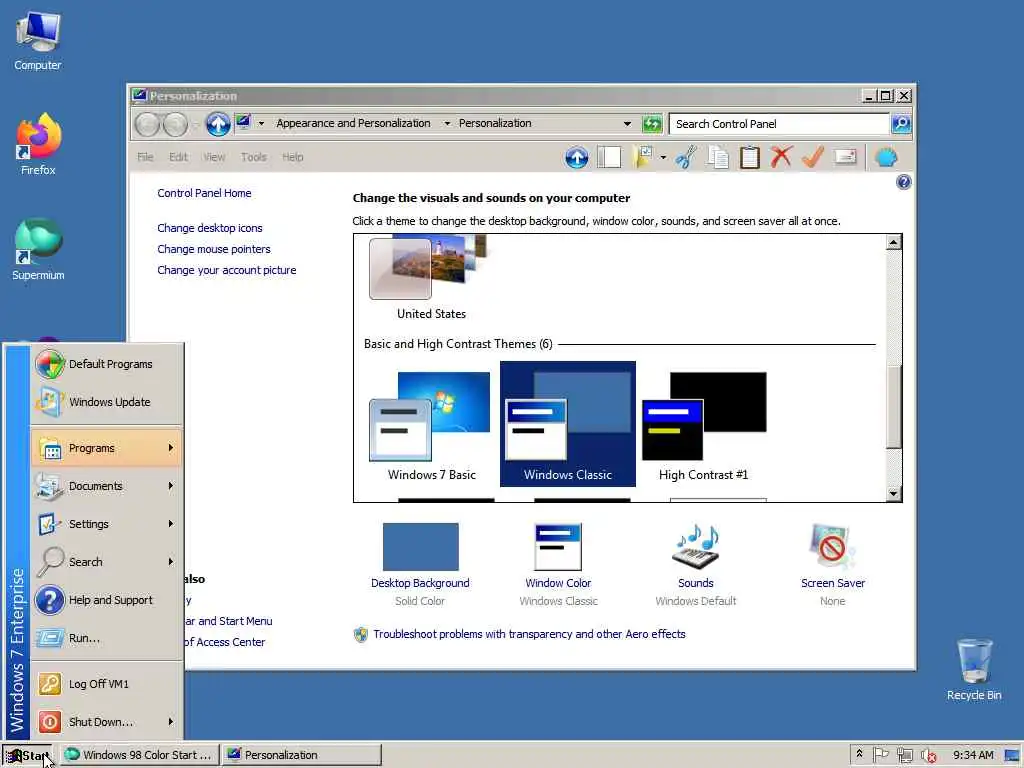The image size is (1024, 768).
Task: Click the Firefox desktop shortcut
Action: (38, 144)
